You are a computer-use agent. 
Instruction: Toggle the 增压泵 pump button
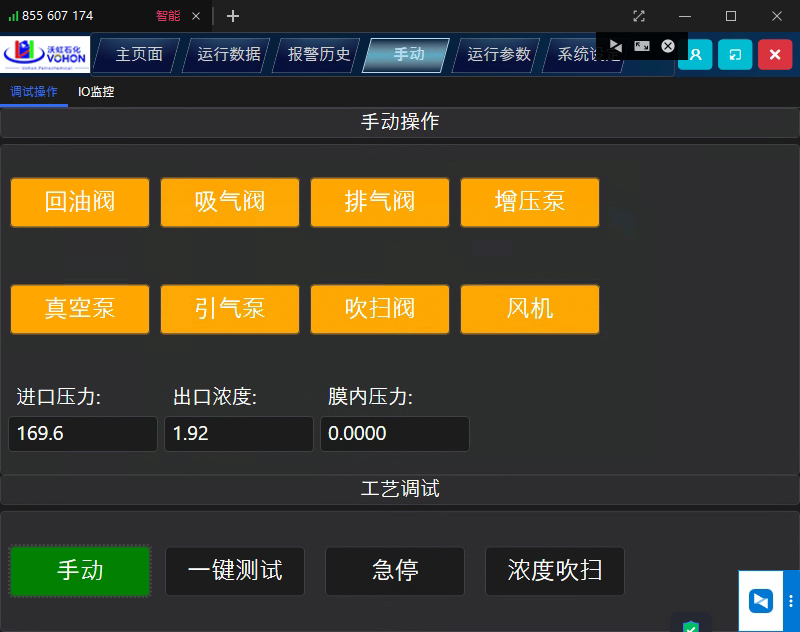click(x=530, y=202)
